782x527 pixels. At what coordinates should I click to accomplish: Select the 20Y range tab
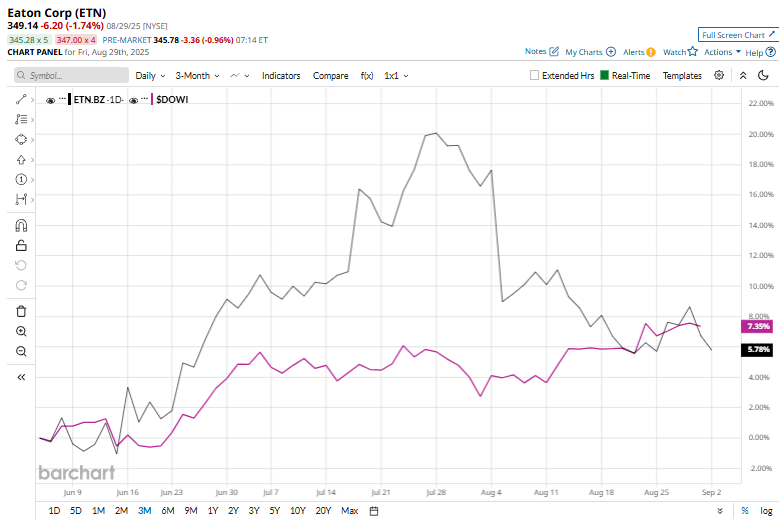tap(323, 511)
